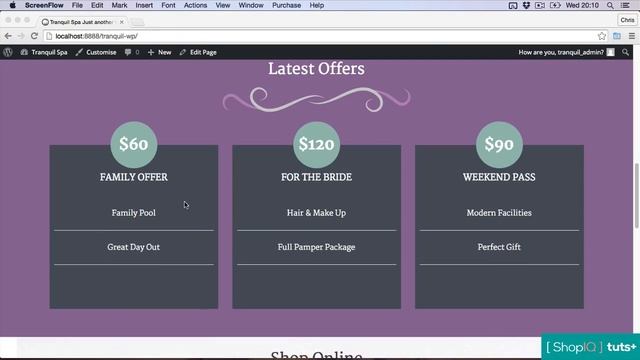This screenshot has width=640, height=360.
Task: Click the $120 price circle
Action: [x=316, y=144]
